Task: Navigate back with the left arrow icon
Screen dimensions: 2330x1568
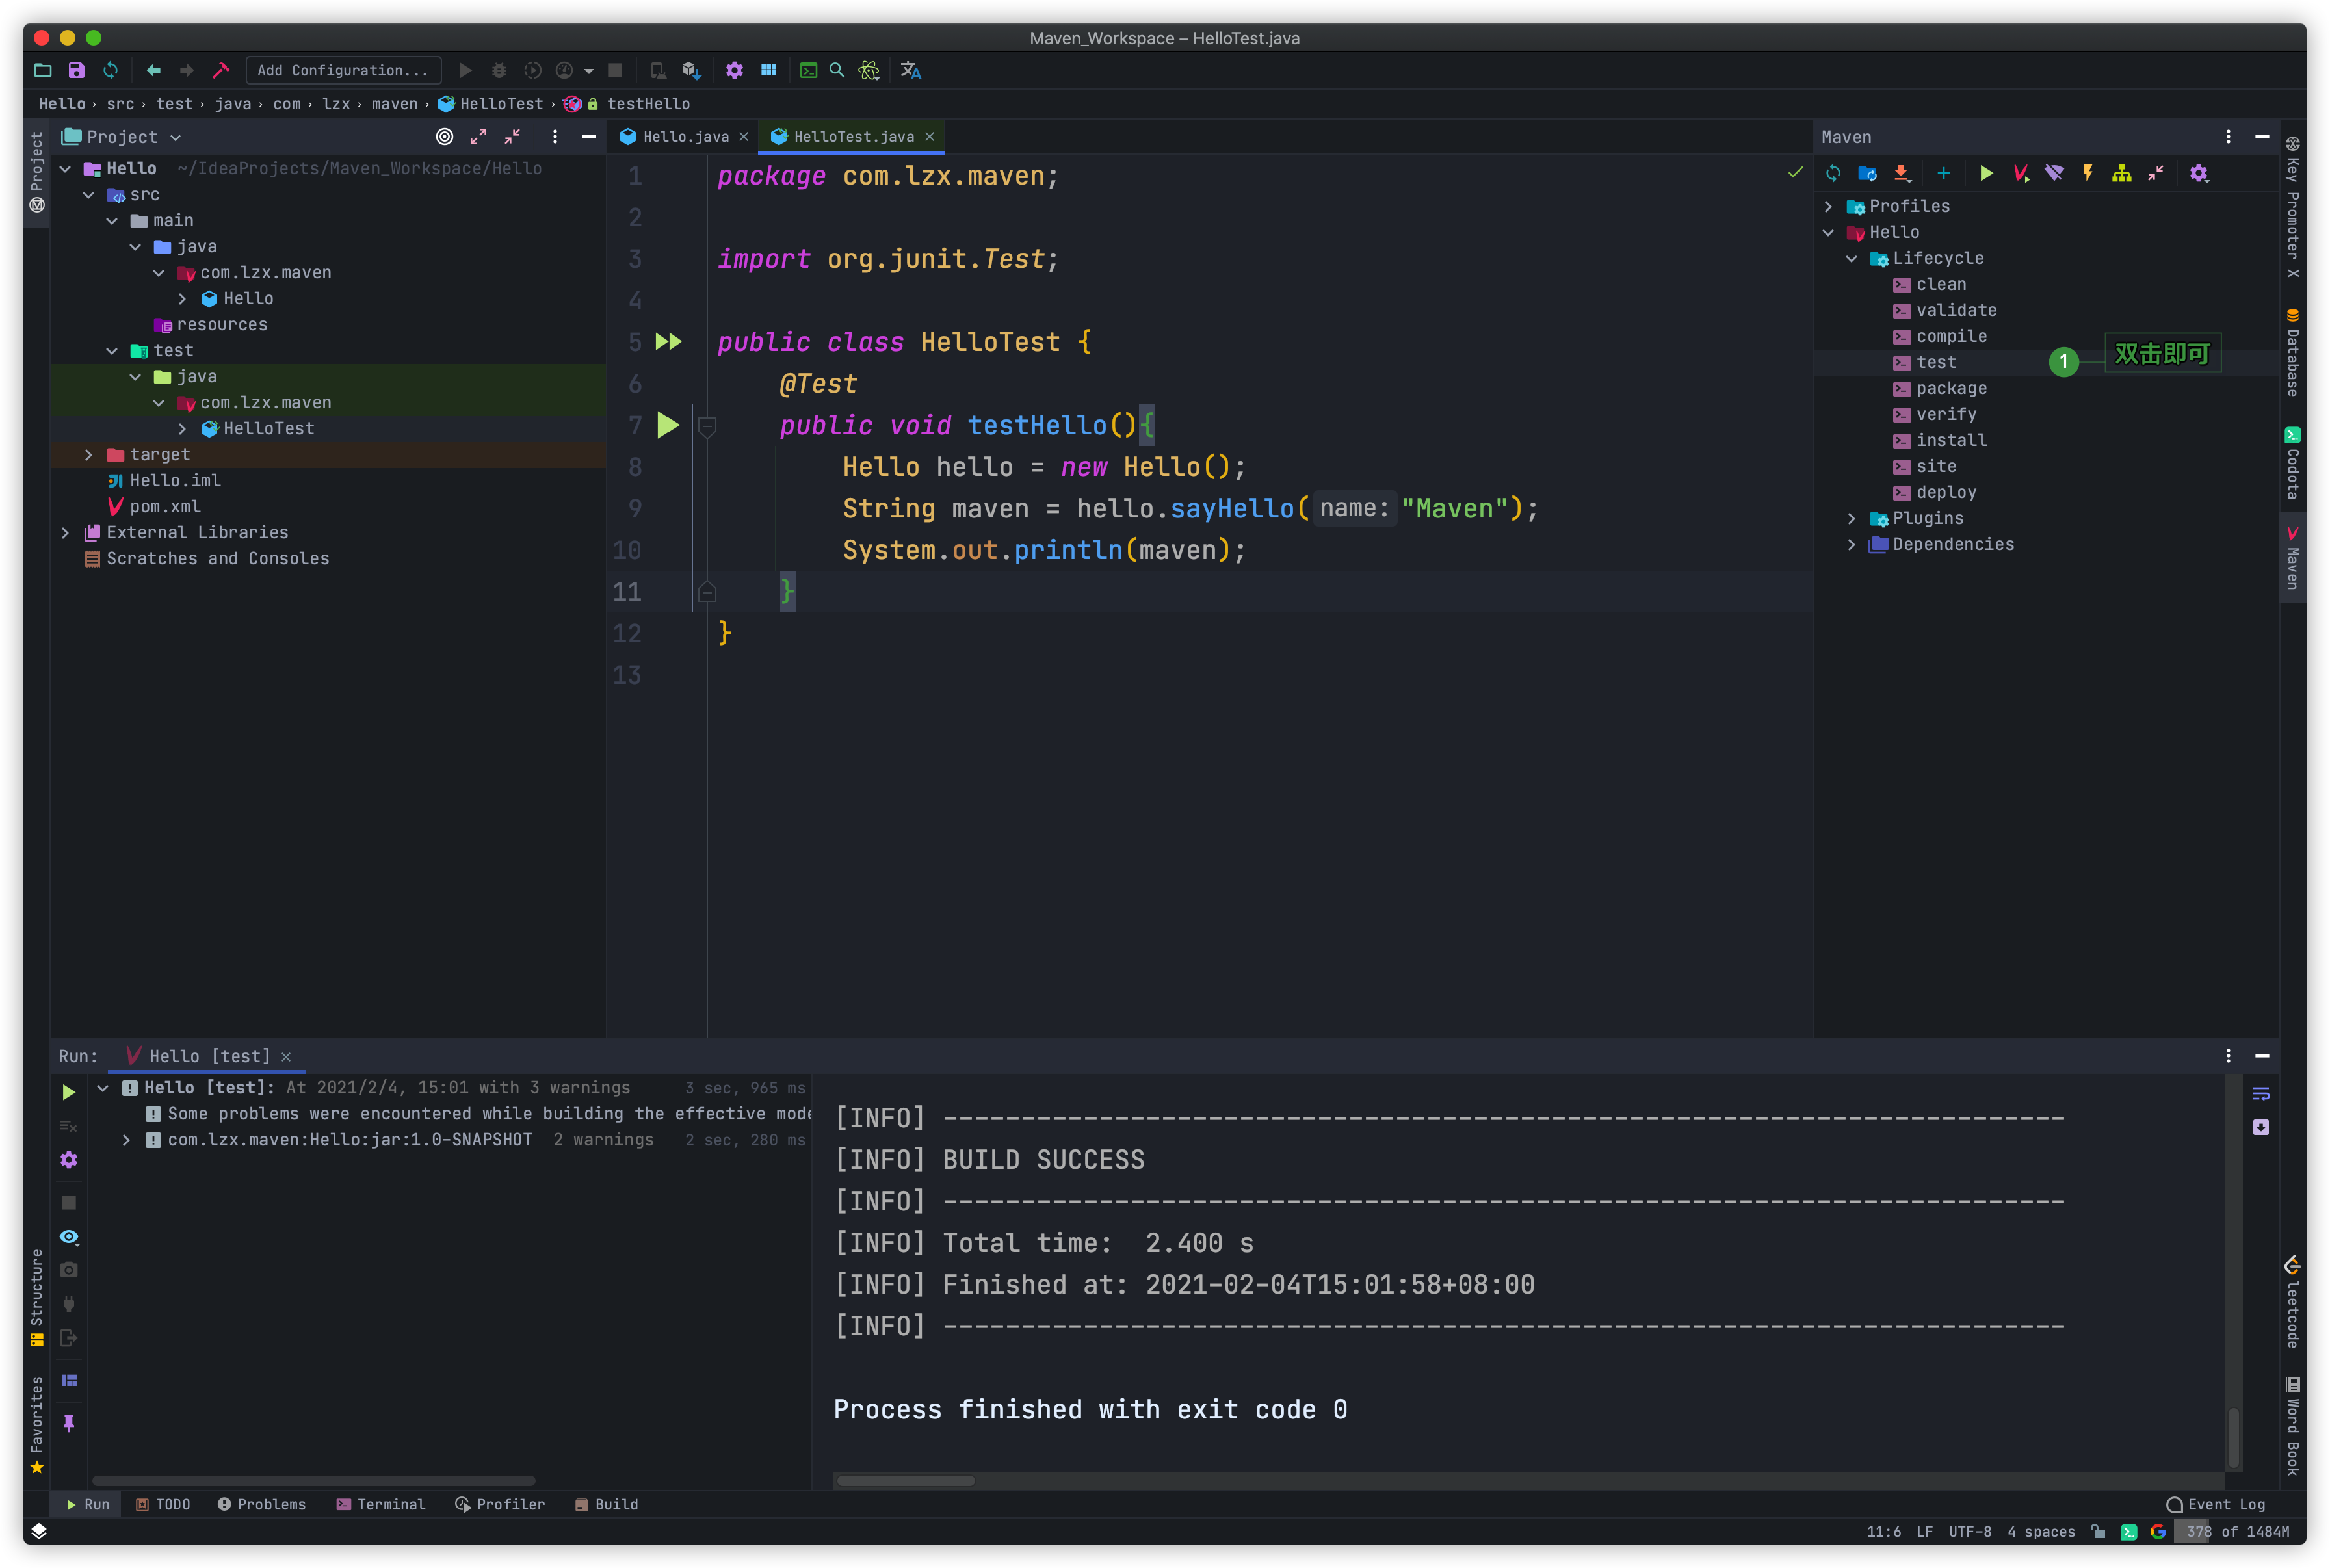Action: 153,70
